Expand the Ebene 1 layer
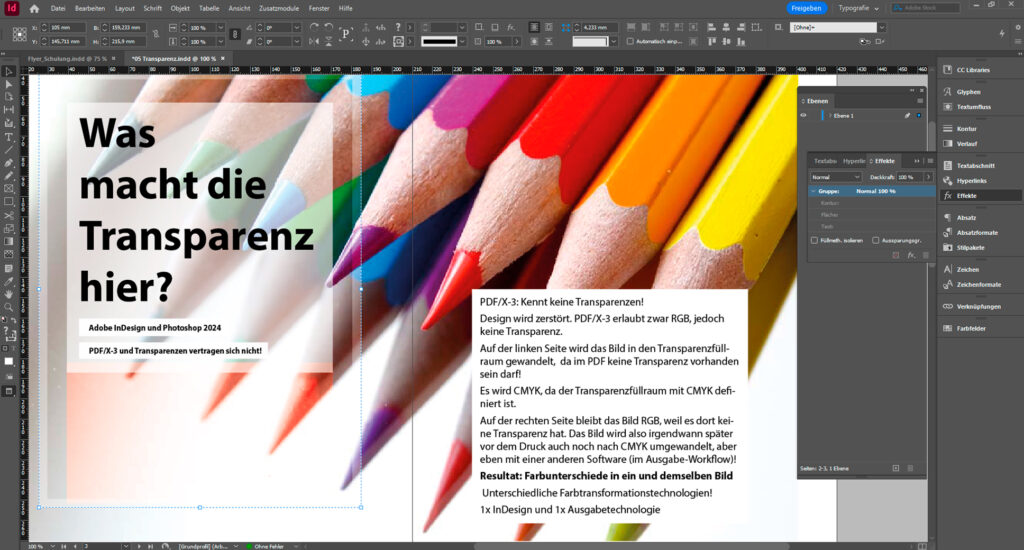Viewport: 1024px width, 550px height. [830, 116]
